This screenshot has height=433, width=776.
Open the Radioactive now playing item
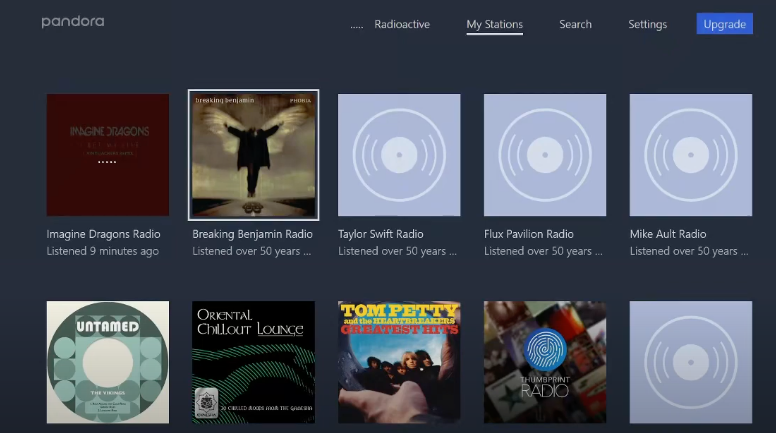(400, 24)
